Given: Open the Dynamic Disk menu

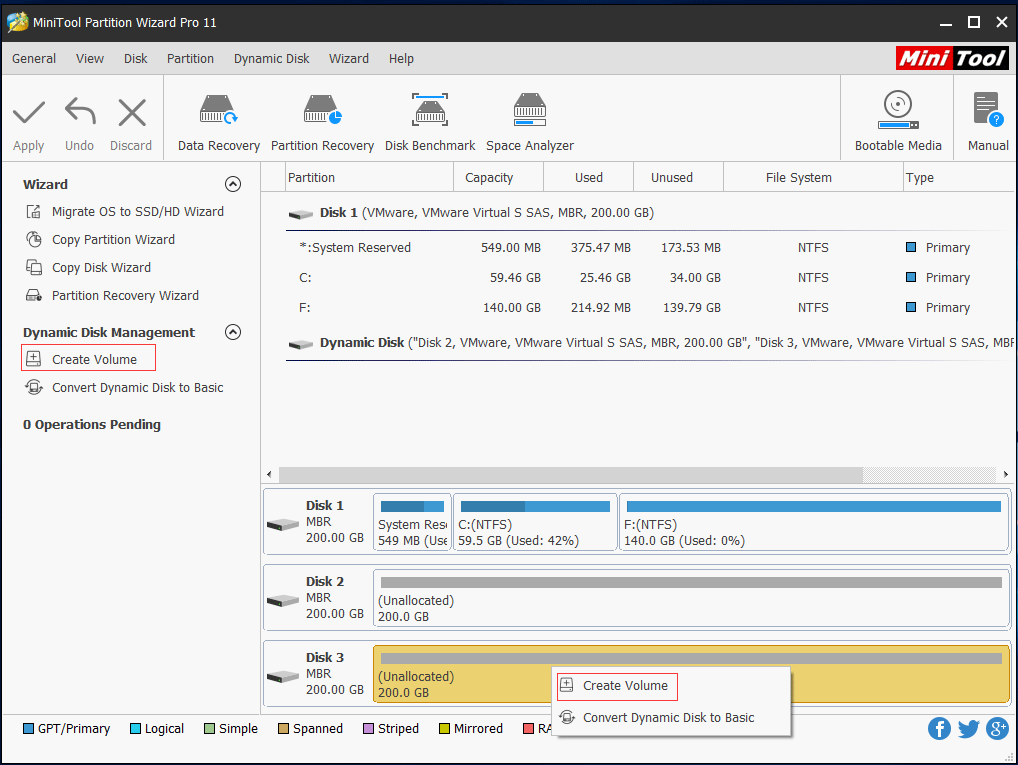Looking at the screenshot, I should [271, 58].
